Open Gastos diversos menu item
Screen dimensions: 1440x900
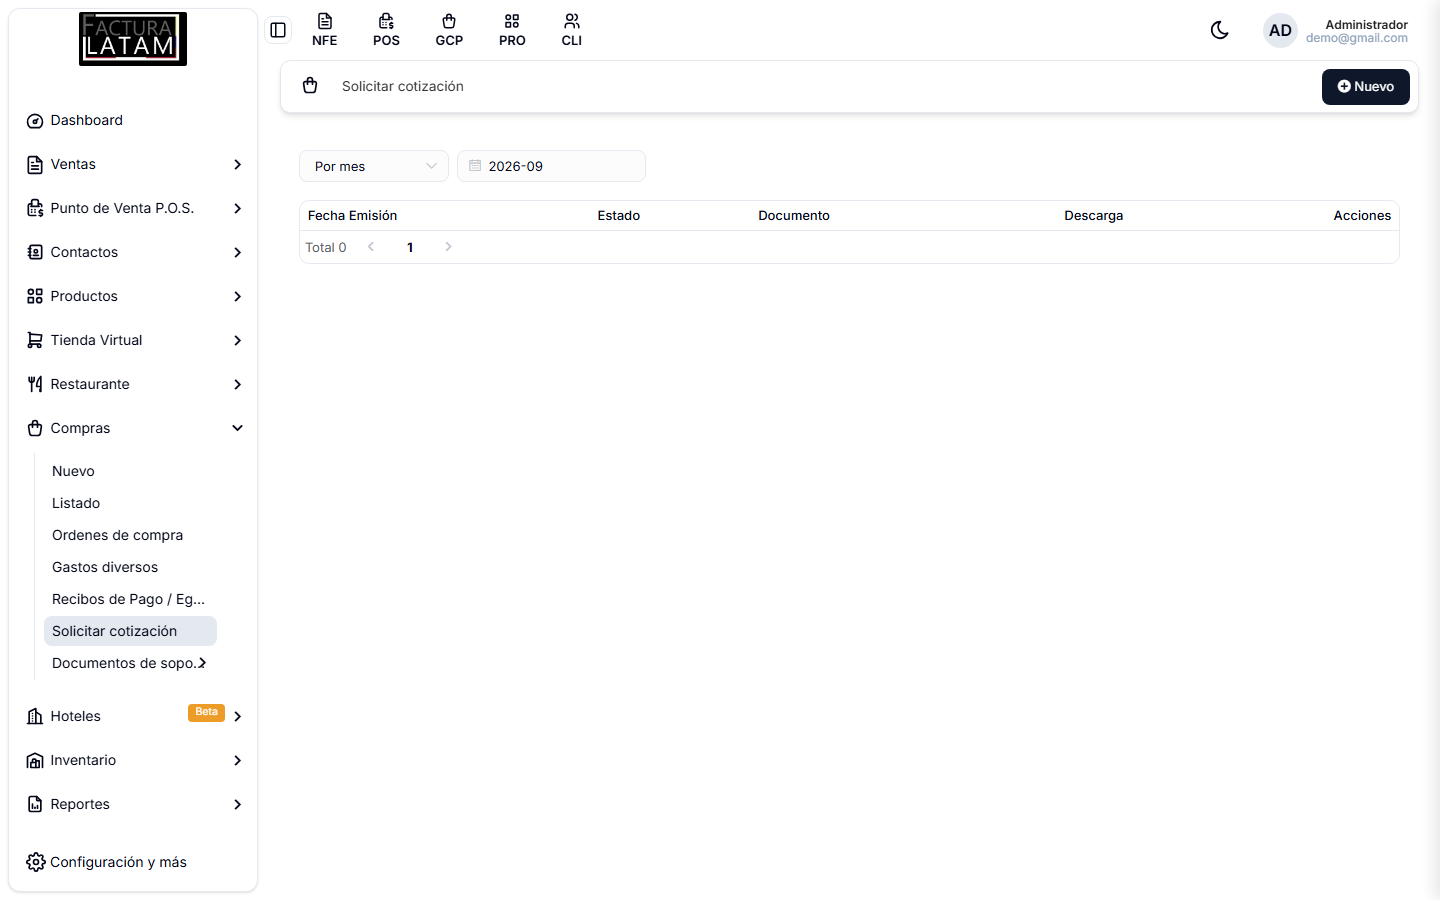click(x=105, y=567)
